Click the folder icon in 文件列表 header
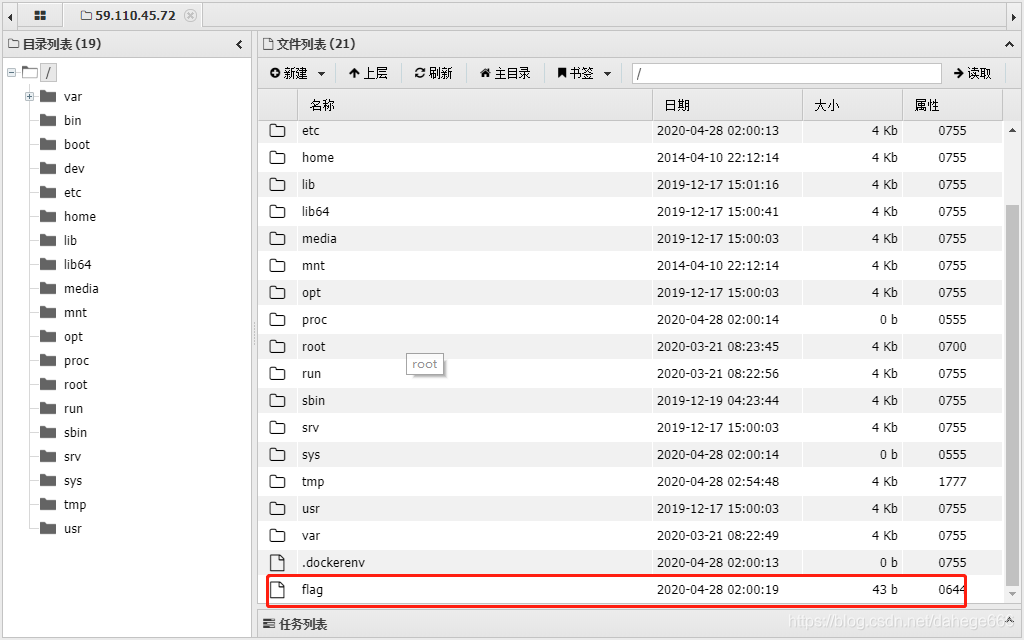Image resolution: width=1024 pixels, height=640 pixels. (268, 43)
